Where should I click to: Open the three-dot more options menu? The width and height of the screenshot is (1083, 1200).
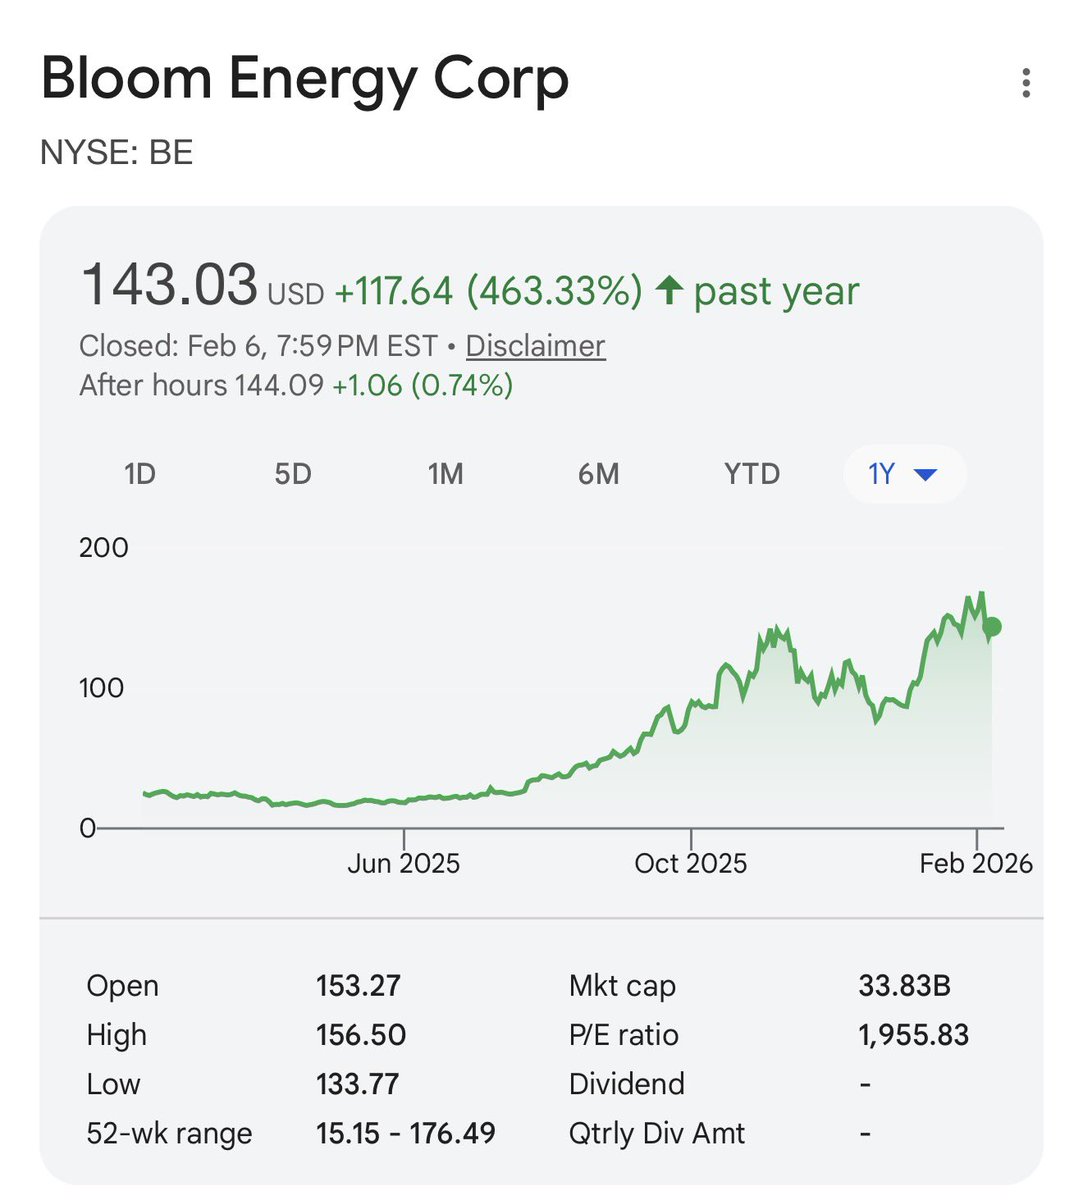(1025, 83)
